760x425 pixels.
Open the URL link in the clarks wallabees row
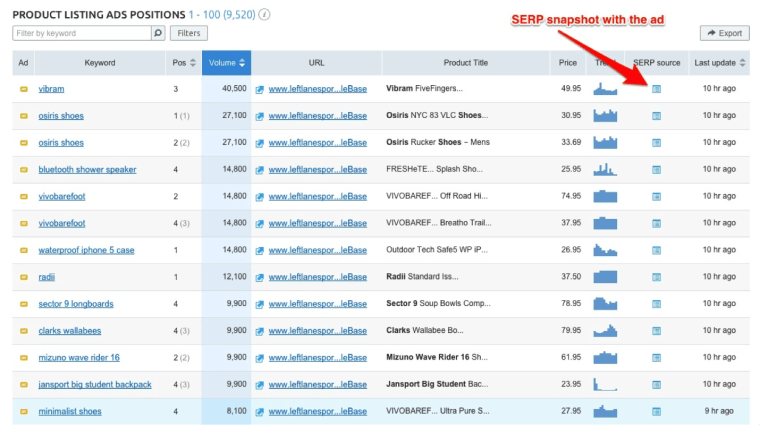[x=317, y=331]
